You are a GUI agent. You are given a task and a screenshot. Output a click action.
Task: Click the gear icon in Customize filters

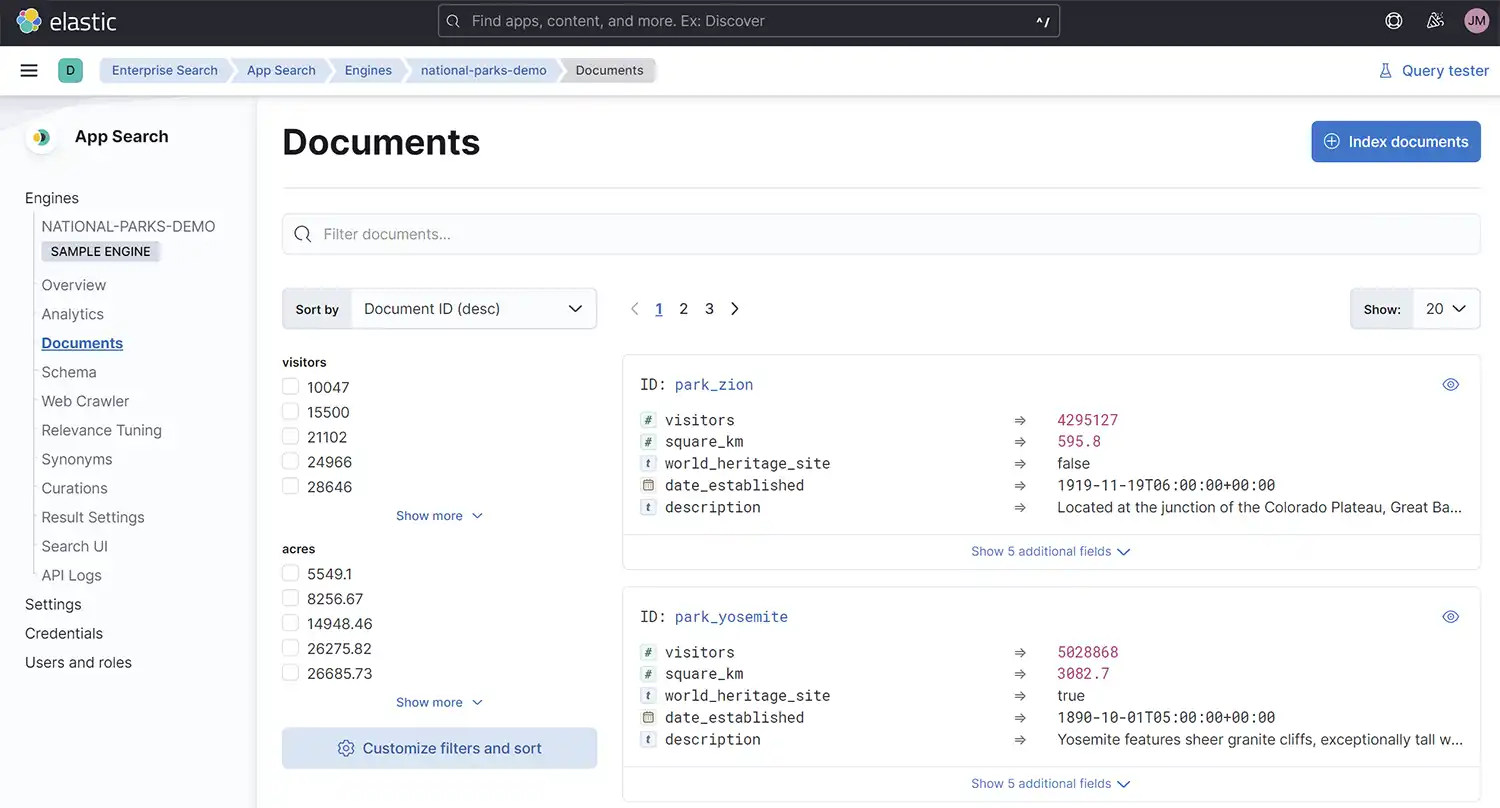point(346,748)
